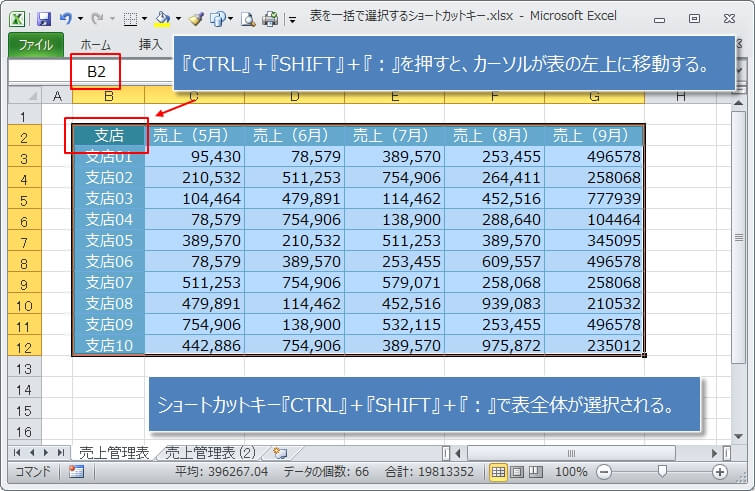The image size is (755, 491).
Task: Apply the yellow fill color bucket
Action: coord(162,19)
